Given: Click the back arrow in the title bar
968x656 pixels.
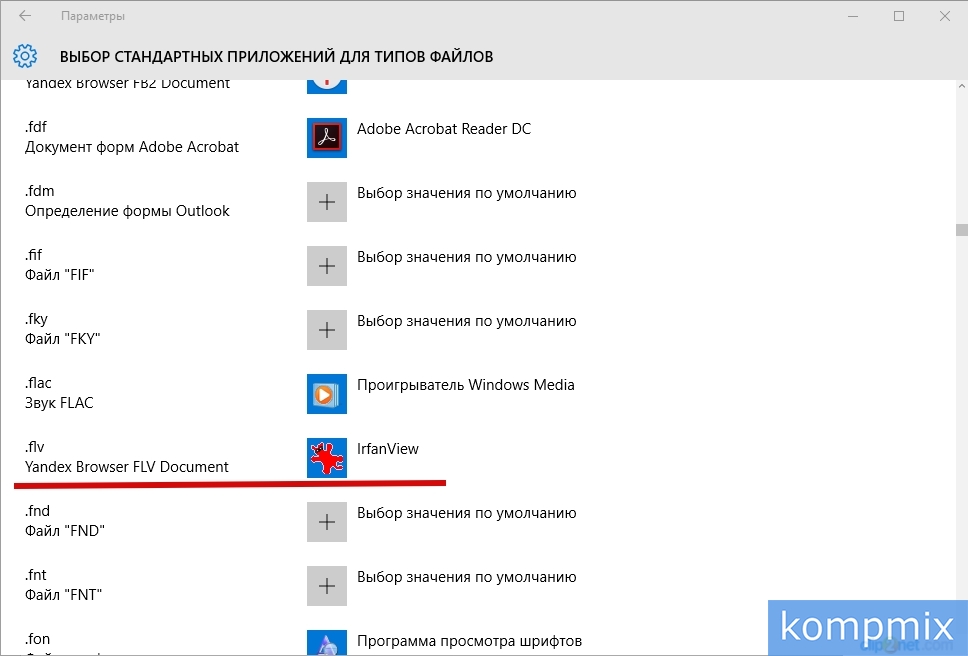Looking at the screenshot, I should point(25,16).
